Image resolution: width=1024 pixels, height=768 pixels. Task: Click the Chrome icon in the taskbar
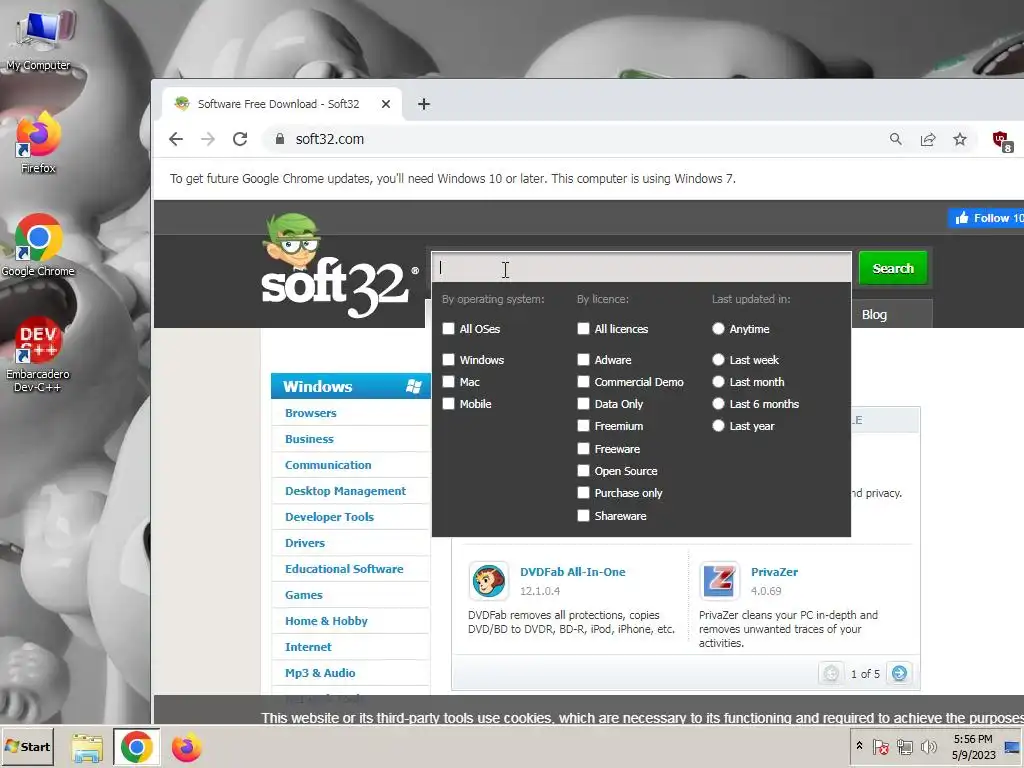pyautogui.click(x=136, y=747)
